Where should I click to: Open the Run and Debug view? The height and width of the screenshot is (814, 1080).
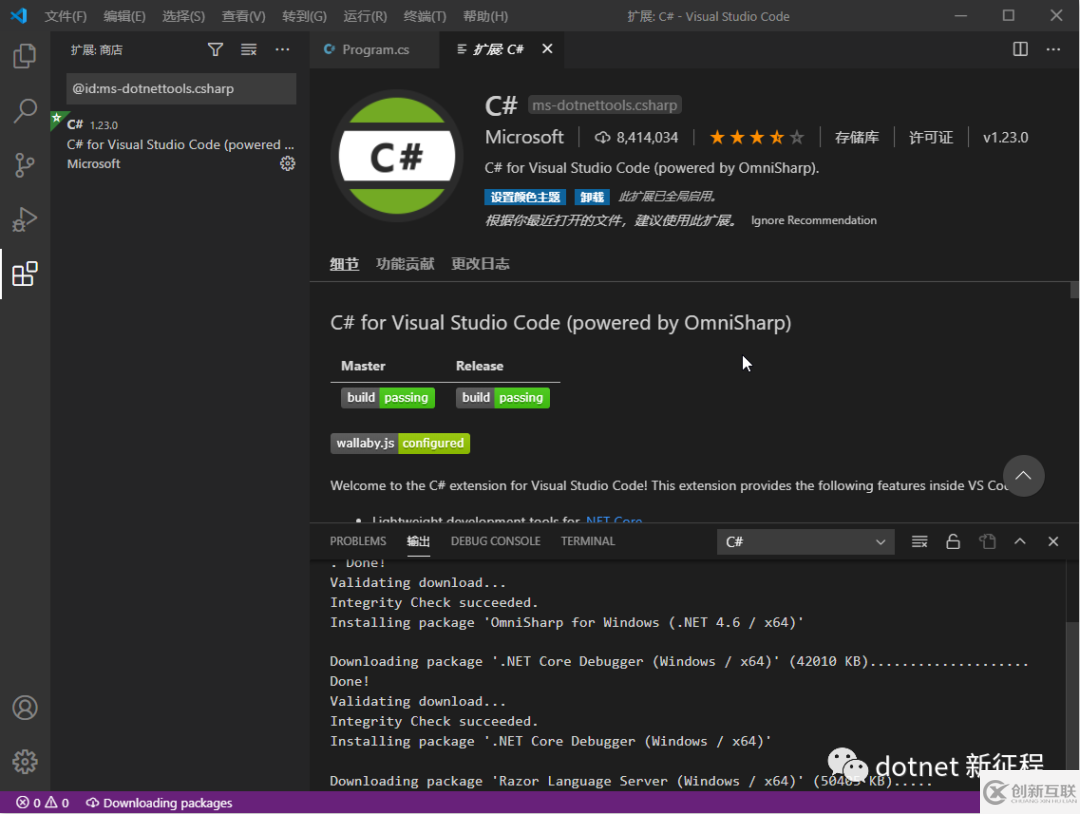coord(25,219)
